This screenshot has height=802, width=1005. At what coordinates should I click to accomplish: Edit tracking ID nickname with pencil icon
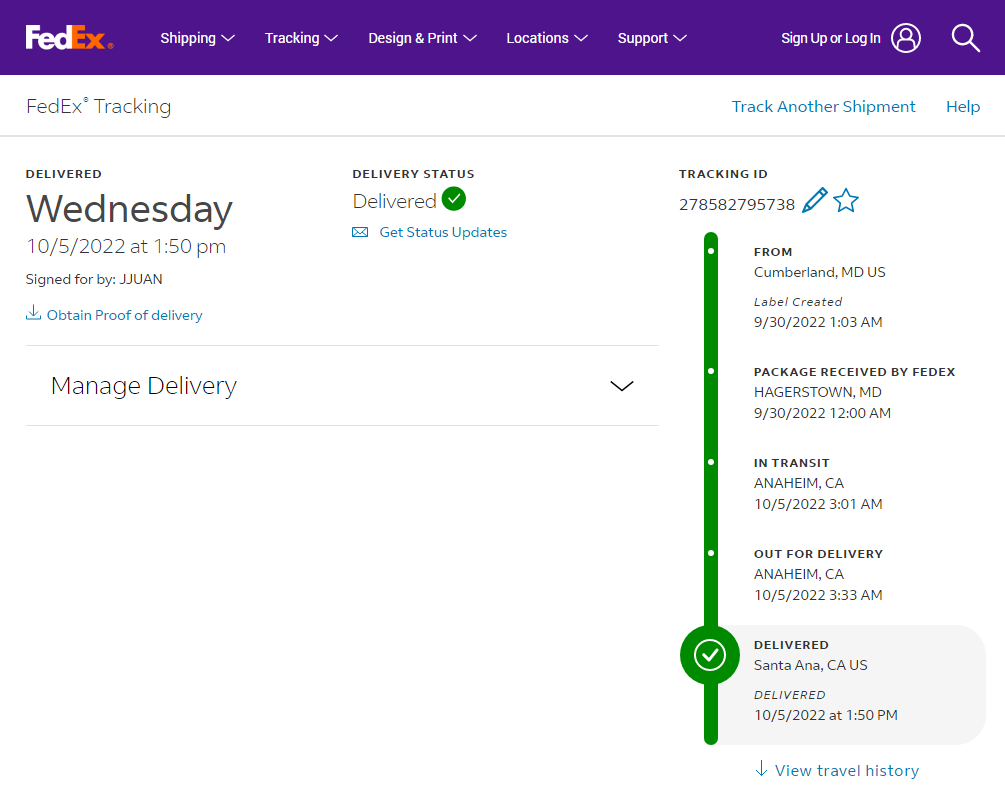tap(815, 201)
